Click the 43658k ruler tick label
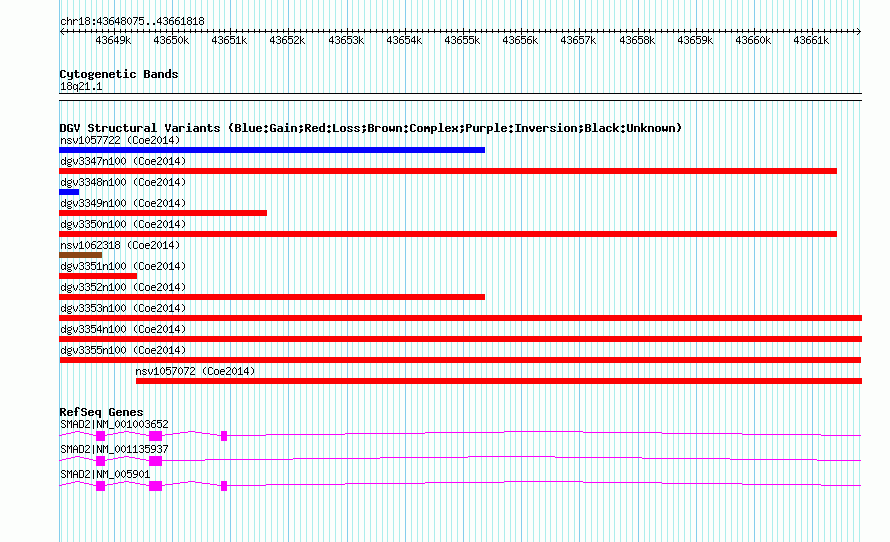The image size is (890, 542). (637, 40)
